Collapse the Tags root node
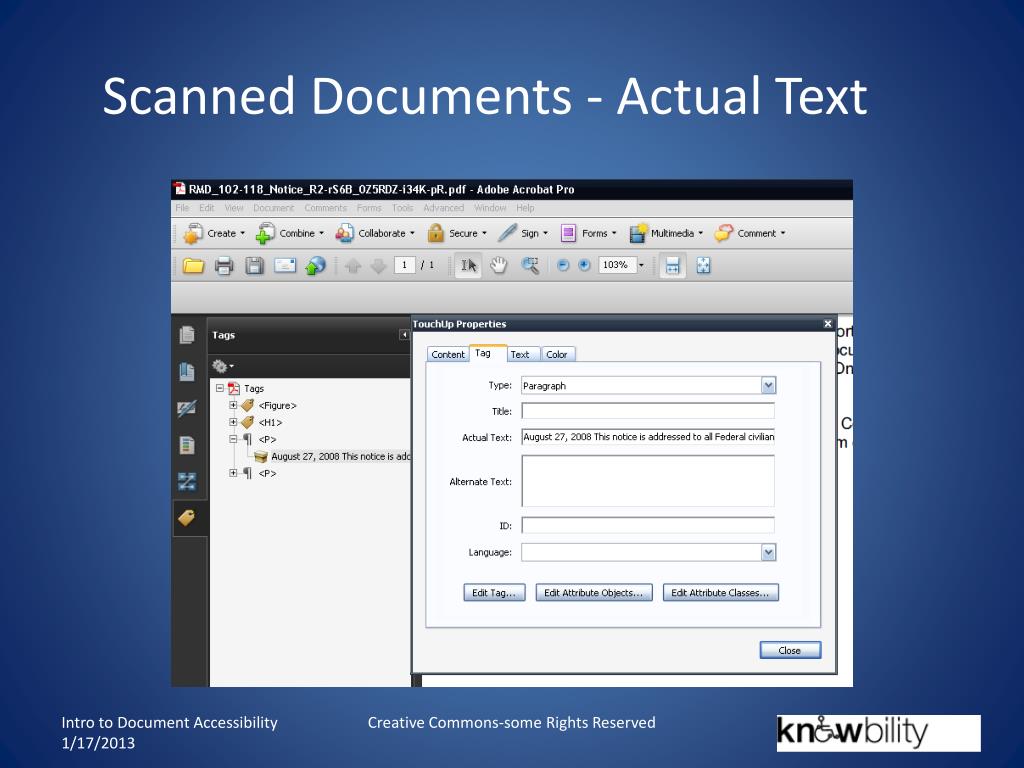 click(x=220, y=388)
